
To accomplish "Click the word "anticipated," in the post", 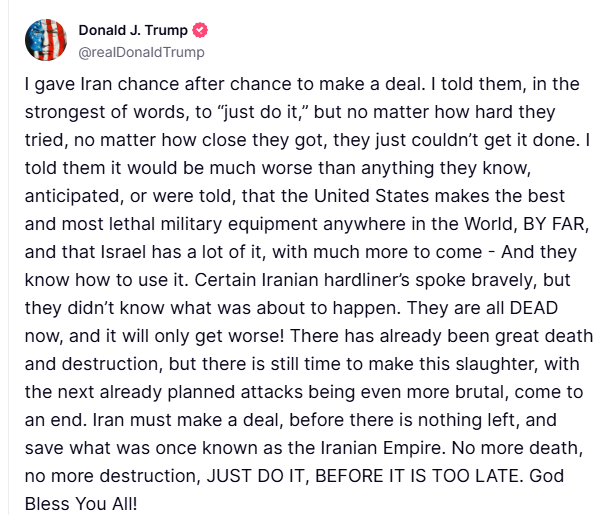I will click(x=74, y=196).
